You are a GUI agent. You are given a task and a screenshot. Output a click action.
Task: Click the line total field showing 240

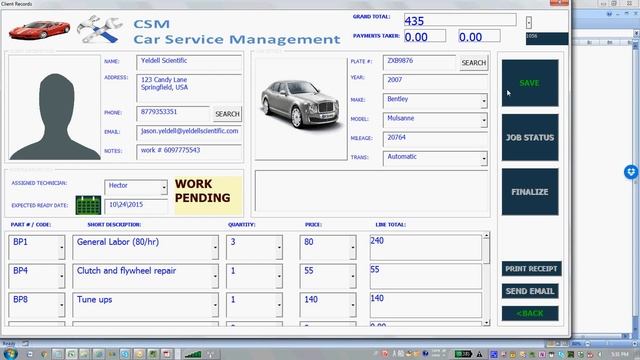[426, 247]
